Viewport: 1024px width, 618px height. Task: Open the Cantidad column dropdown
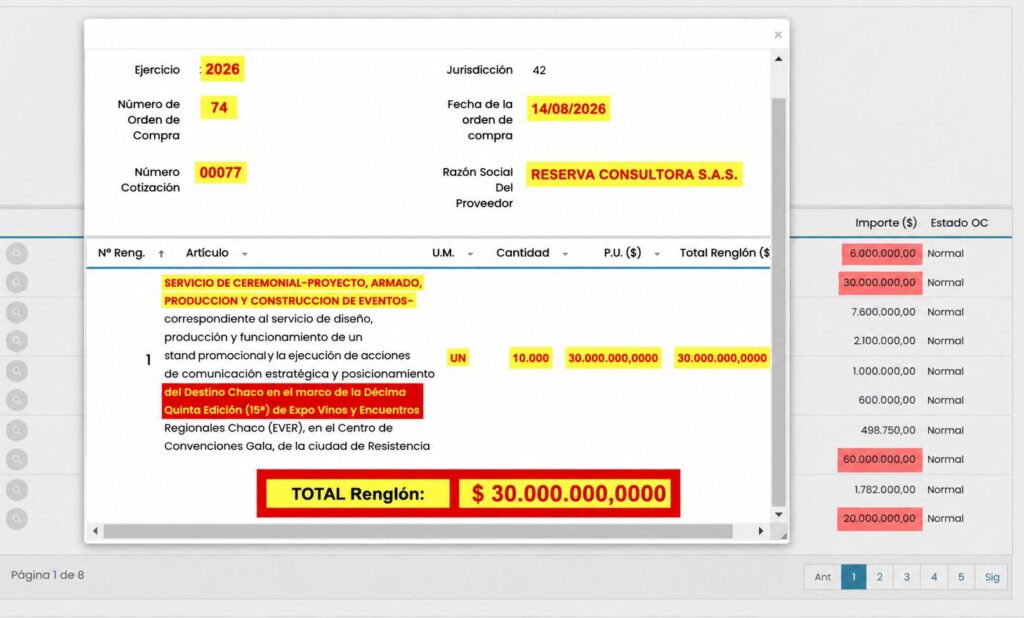(x=565, y=254)
